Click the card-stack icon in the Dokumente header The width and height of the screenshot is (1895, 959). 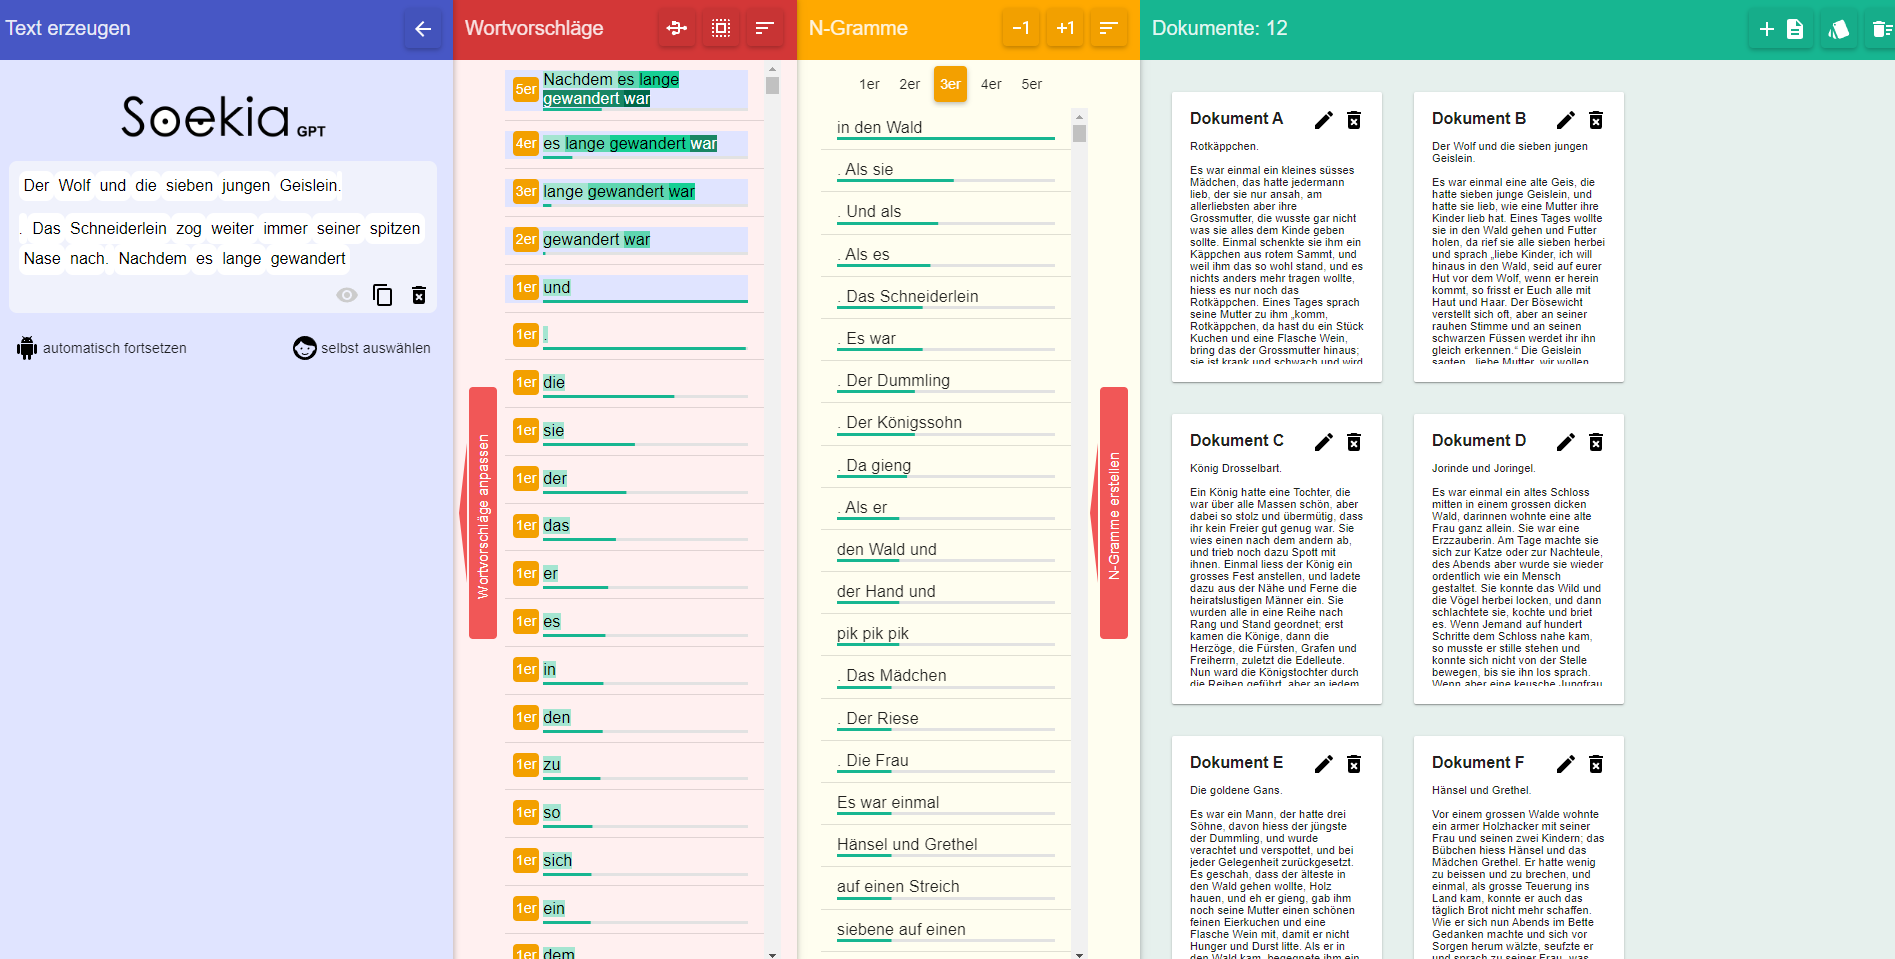pos(1839,29)
